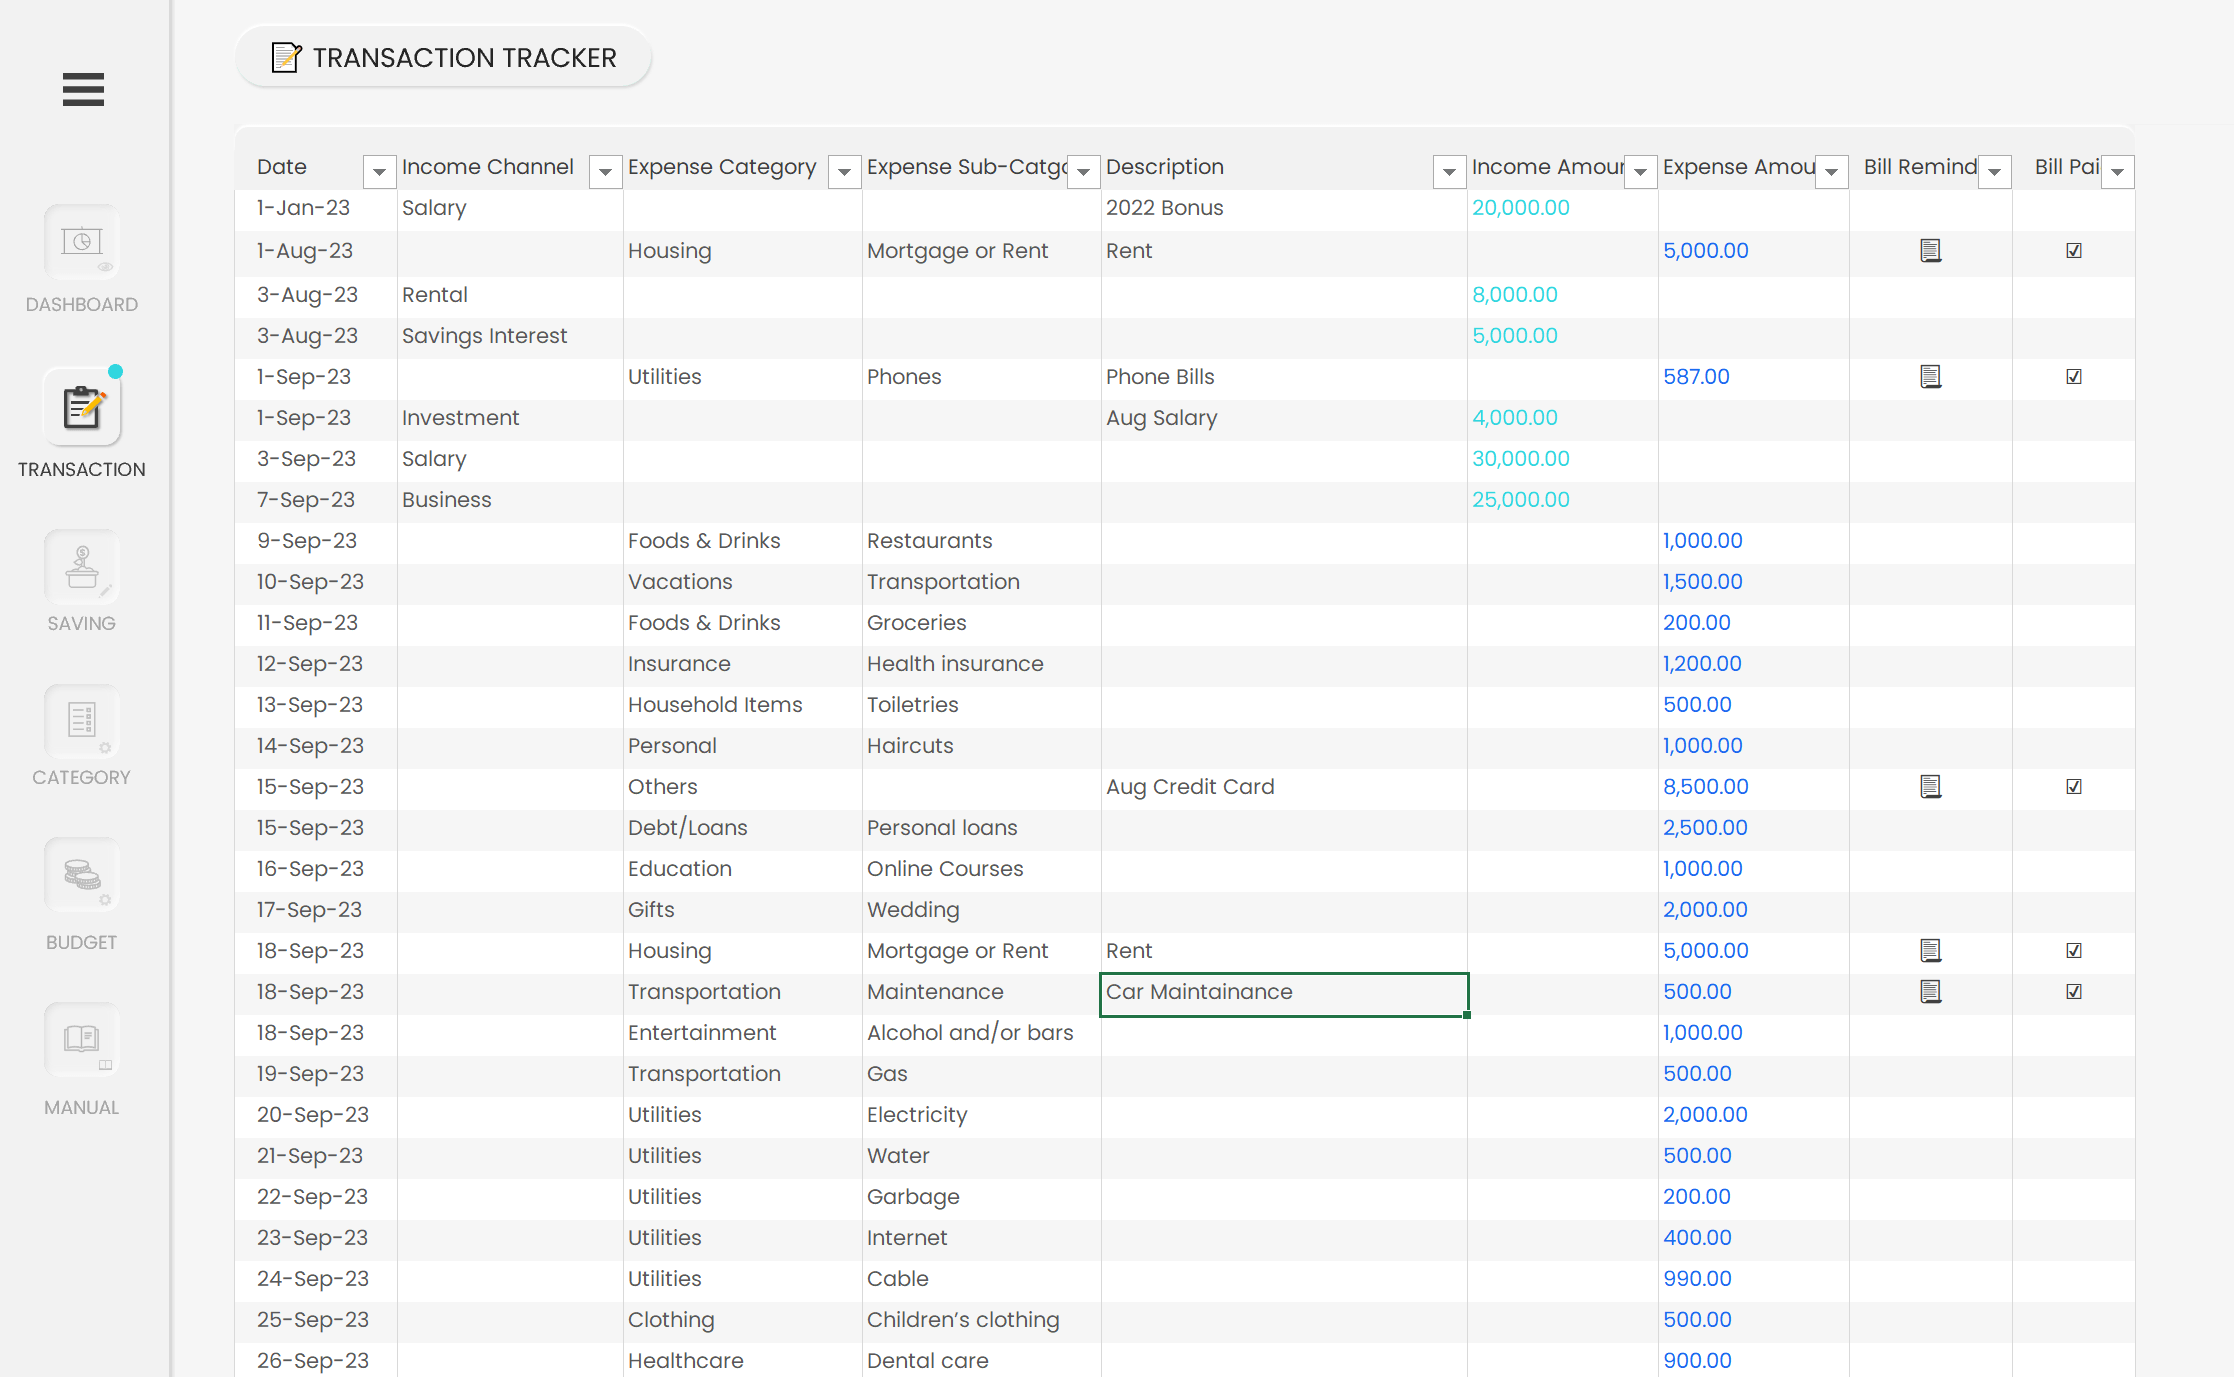Screen dimensions: 2234x1377
Task: Expand the Expense Category filter dropdown
Action: [x=844, y=172]
